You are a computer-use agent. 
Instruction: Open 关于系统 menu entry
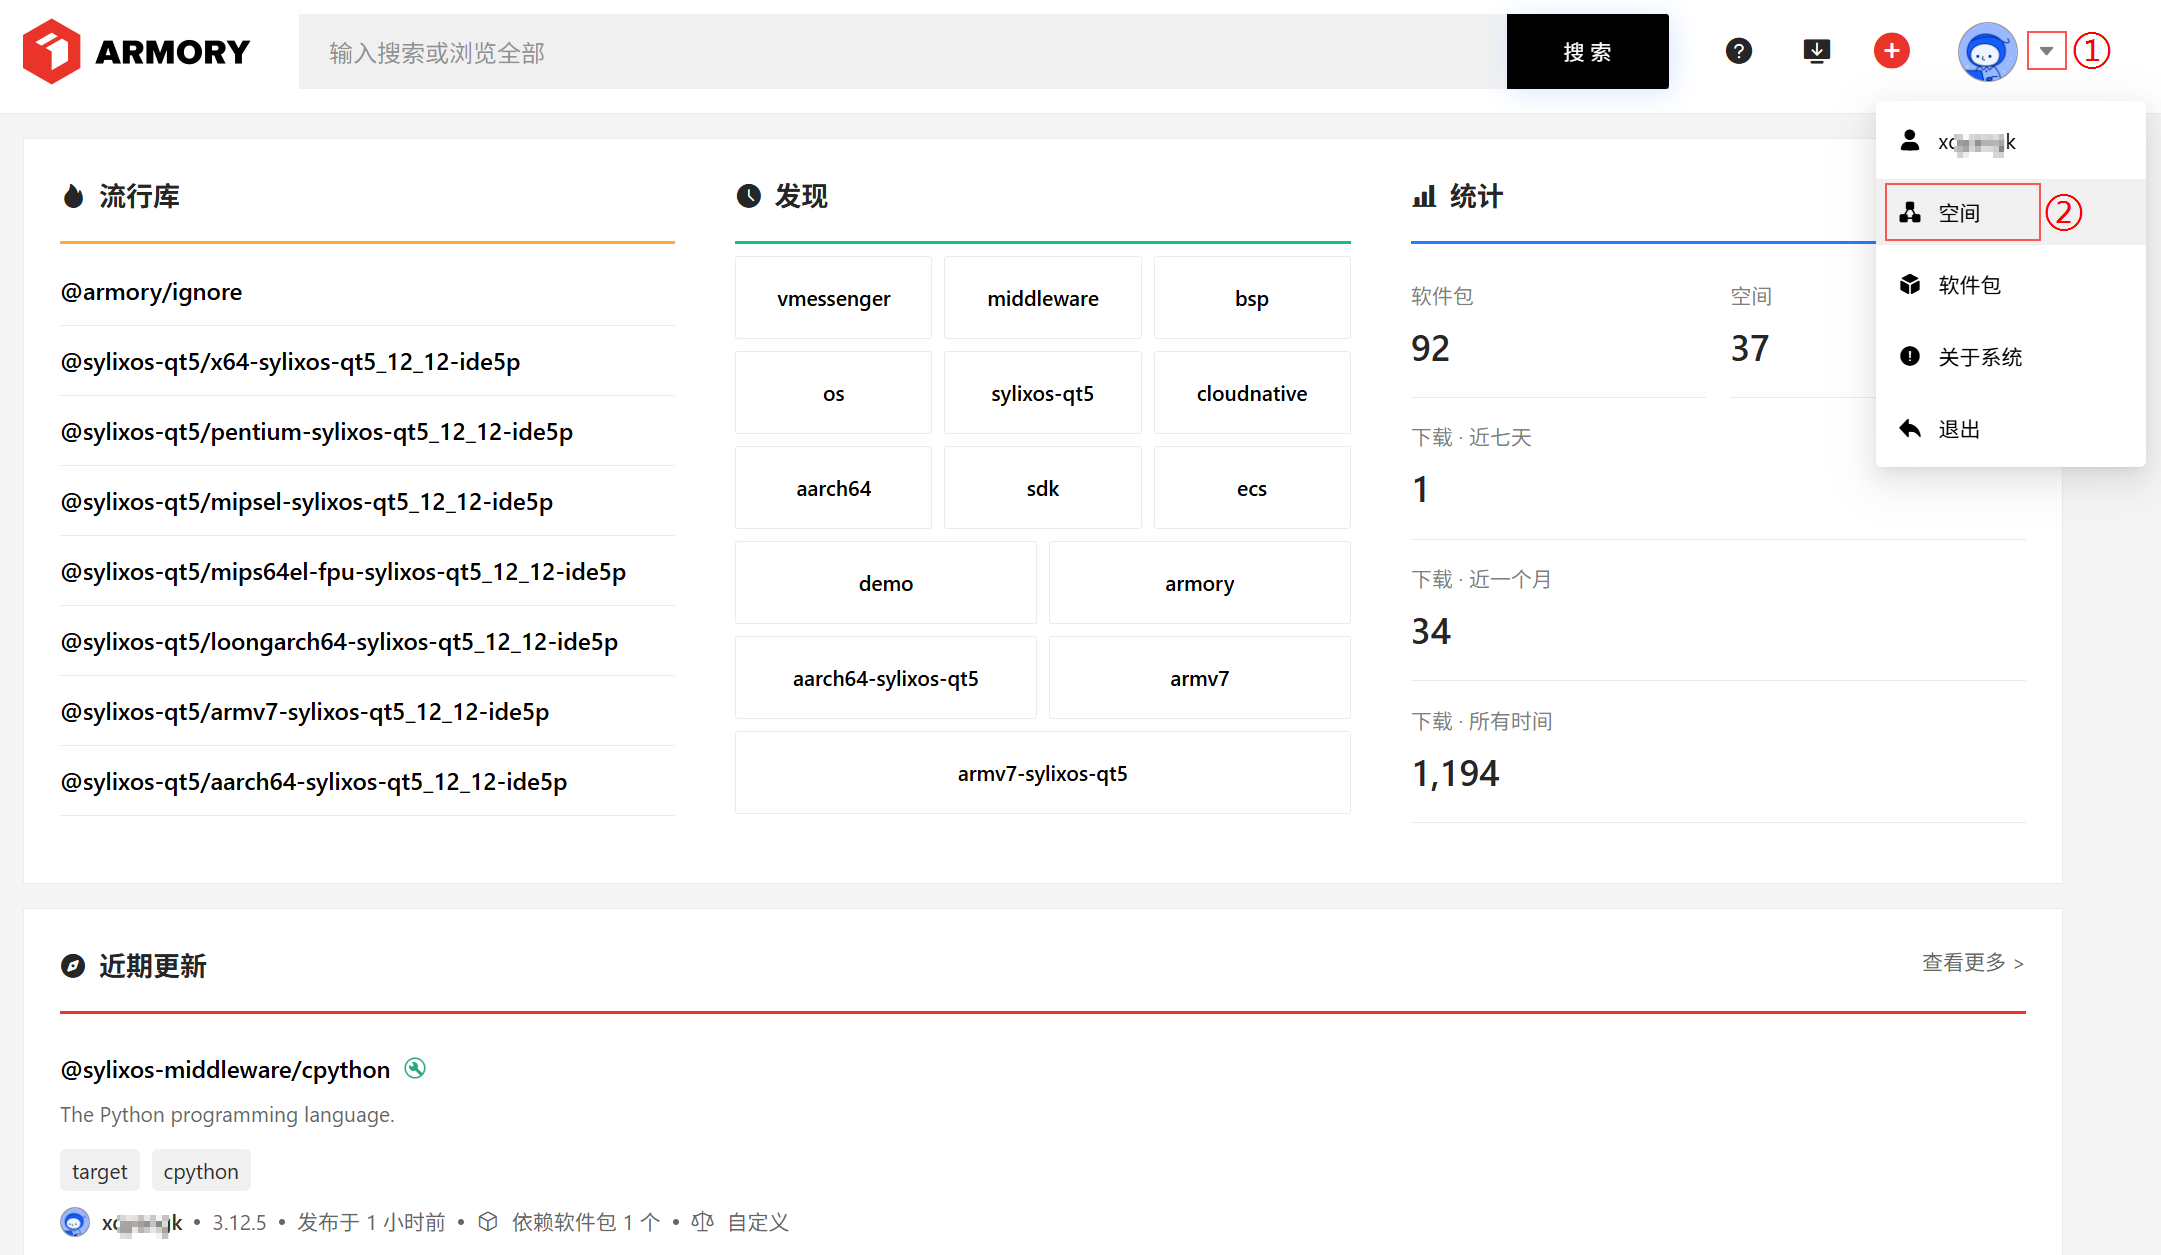coord(1979,357)
